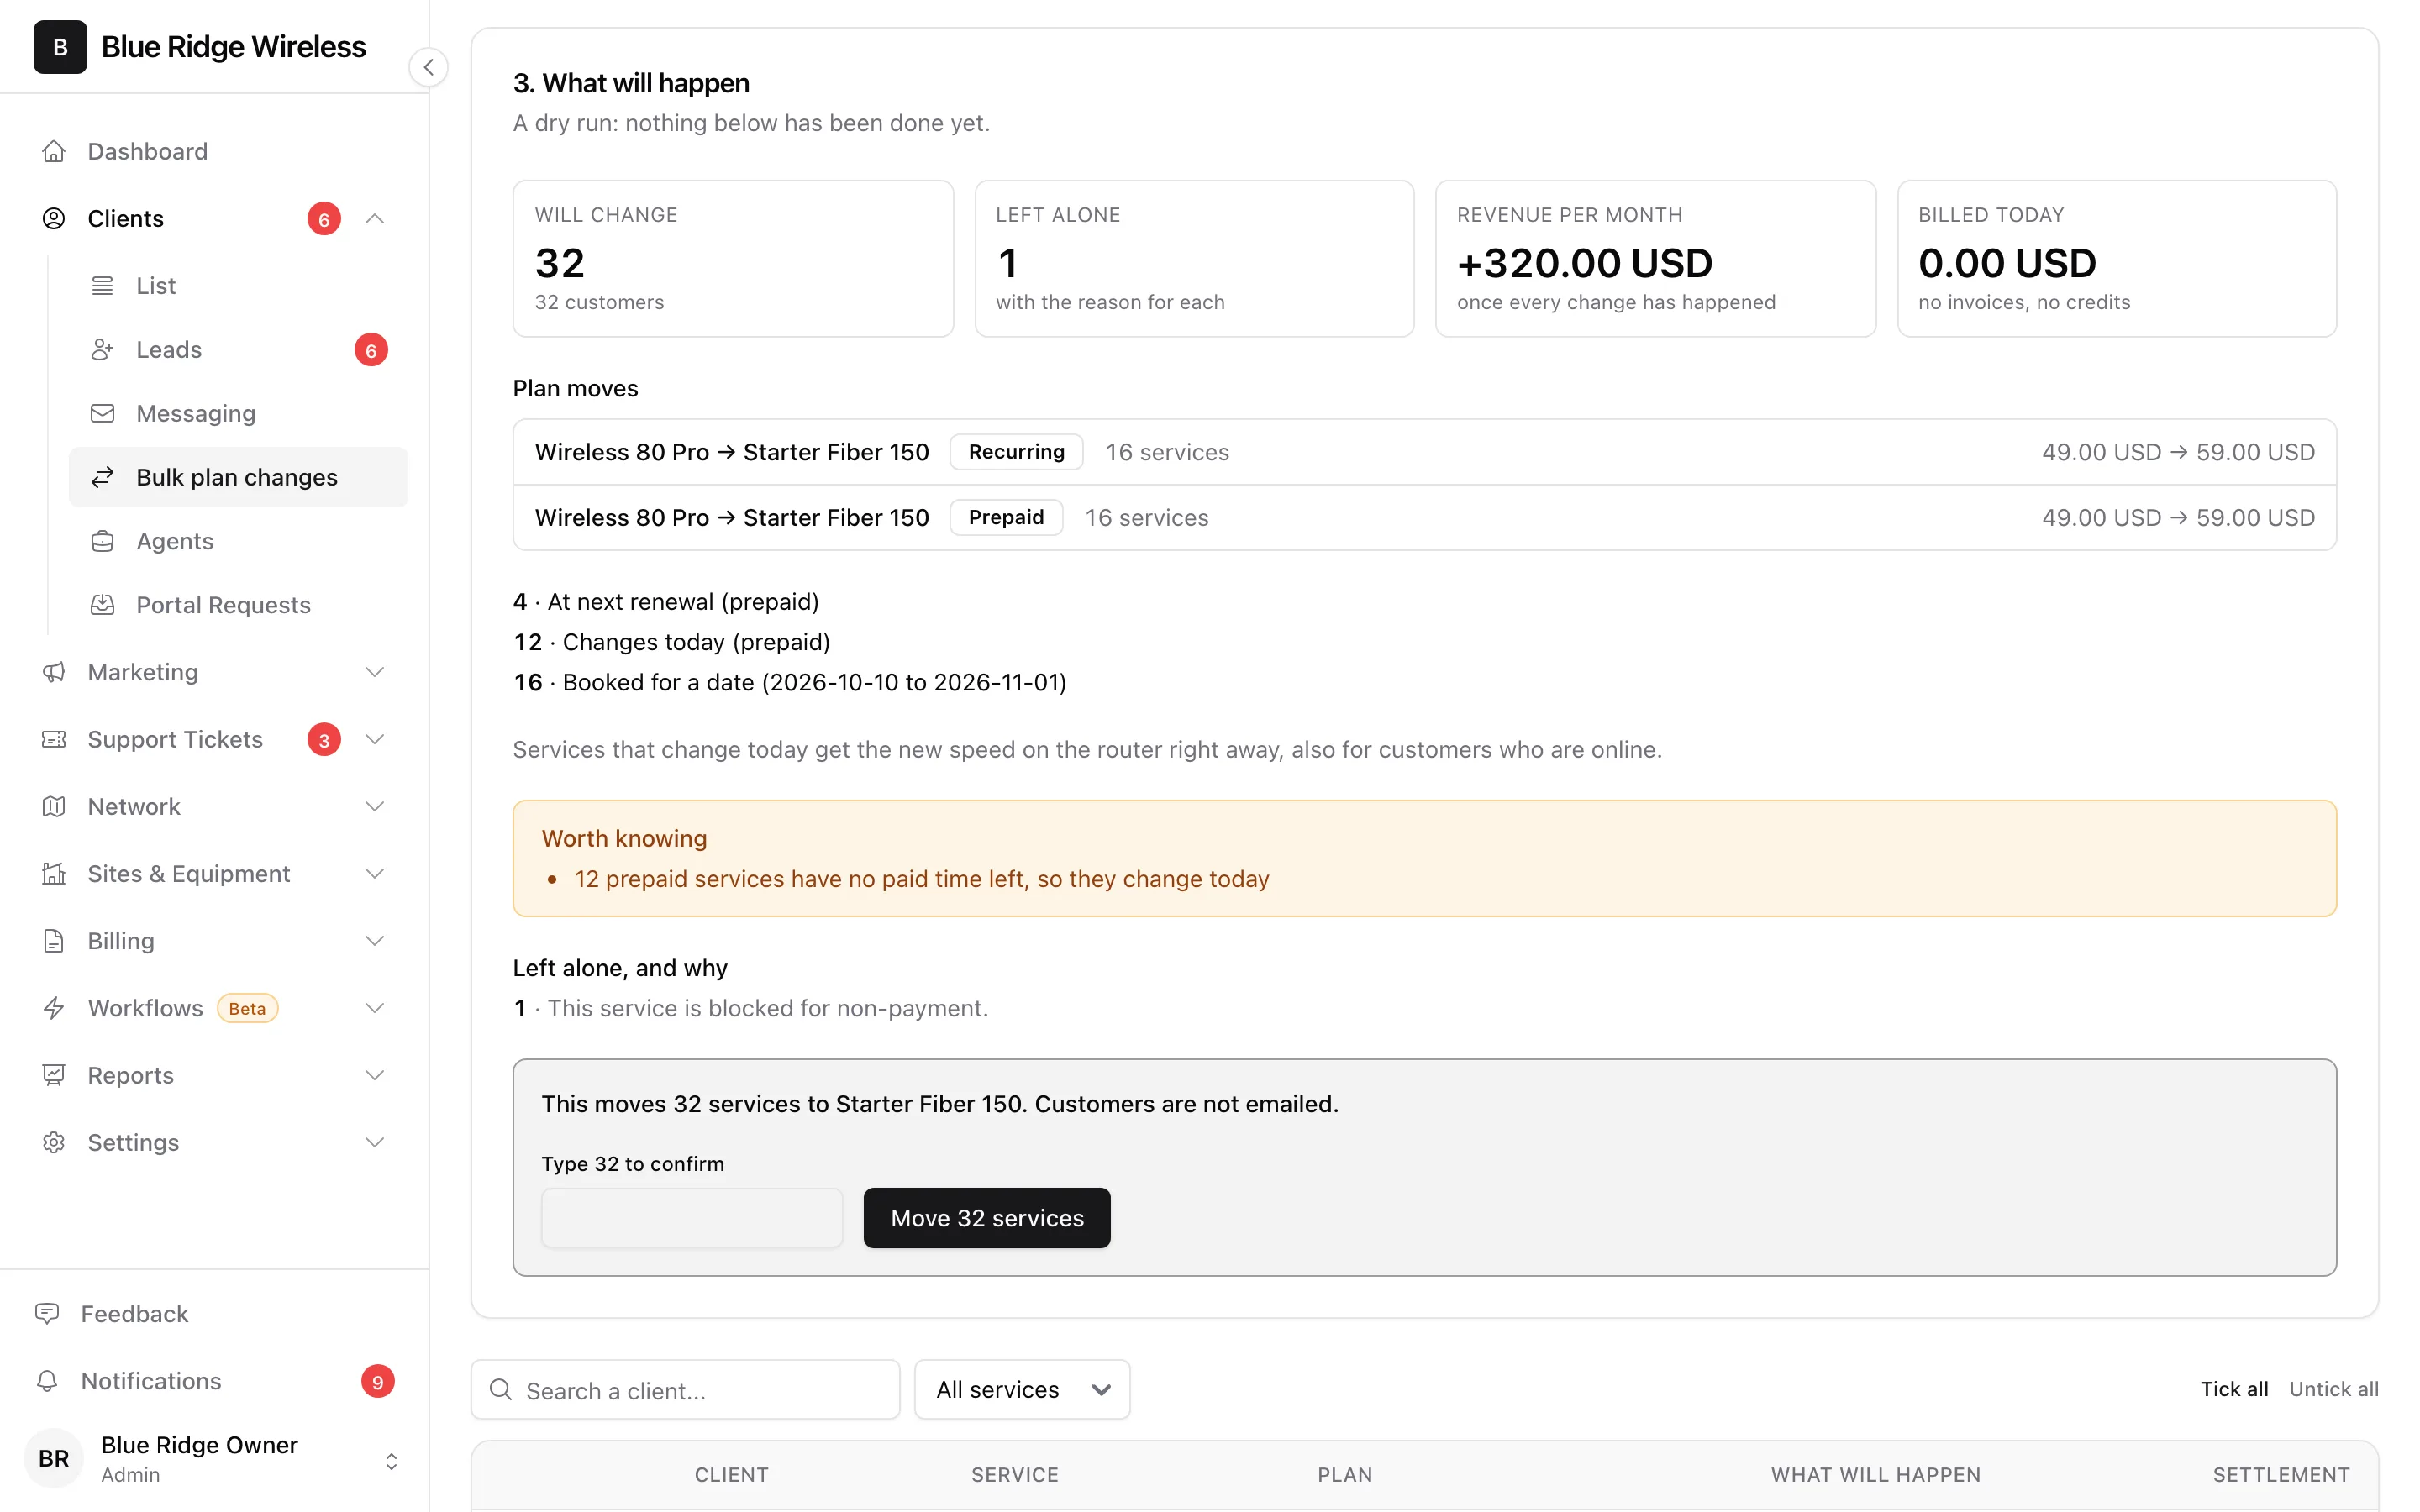Expand the Network section chevron
The height and width of the screenshot is (1512, 2420).
click(x=375, y=806)
